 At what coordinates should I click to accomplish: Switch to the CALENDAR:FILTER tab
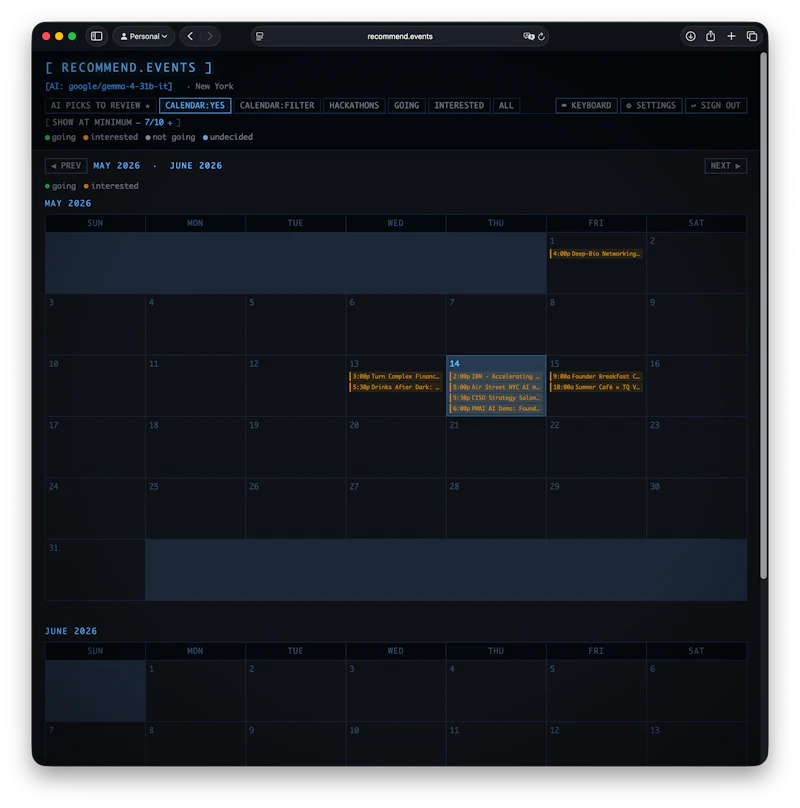(x=277, y=106)
